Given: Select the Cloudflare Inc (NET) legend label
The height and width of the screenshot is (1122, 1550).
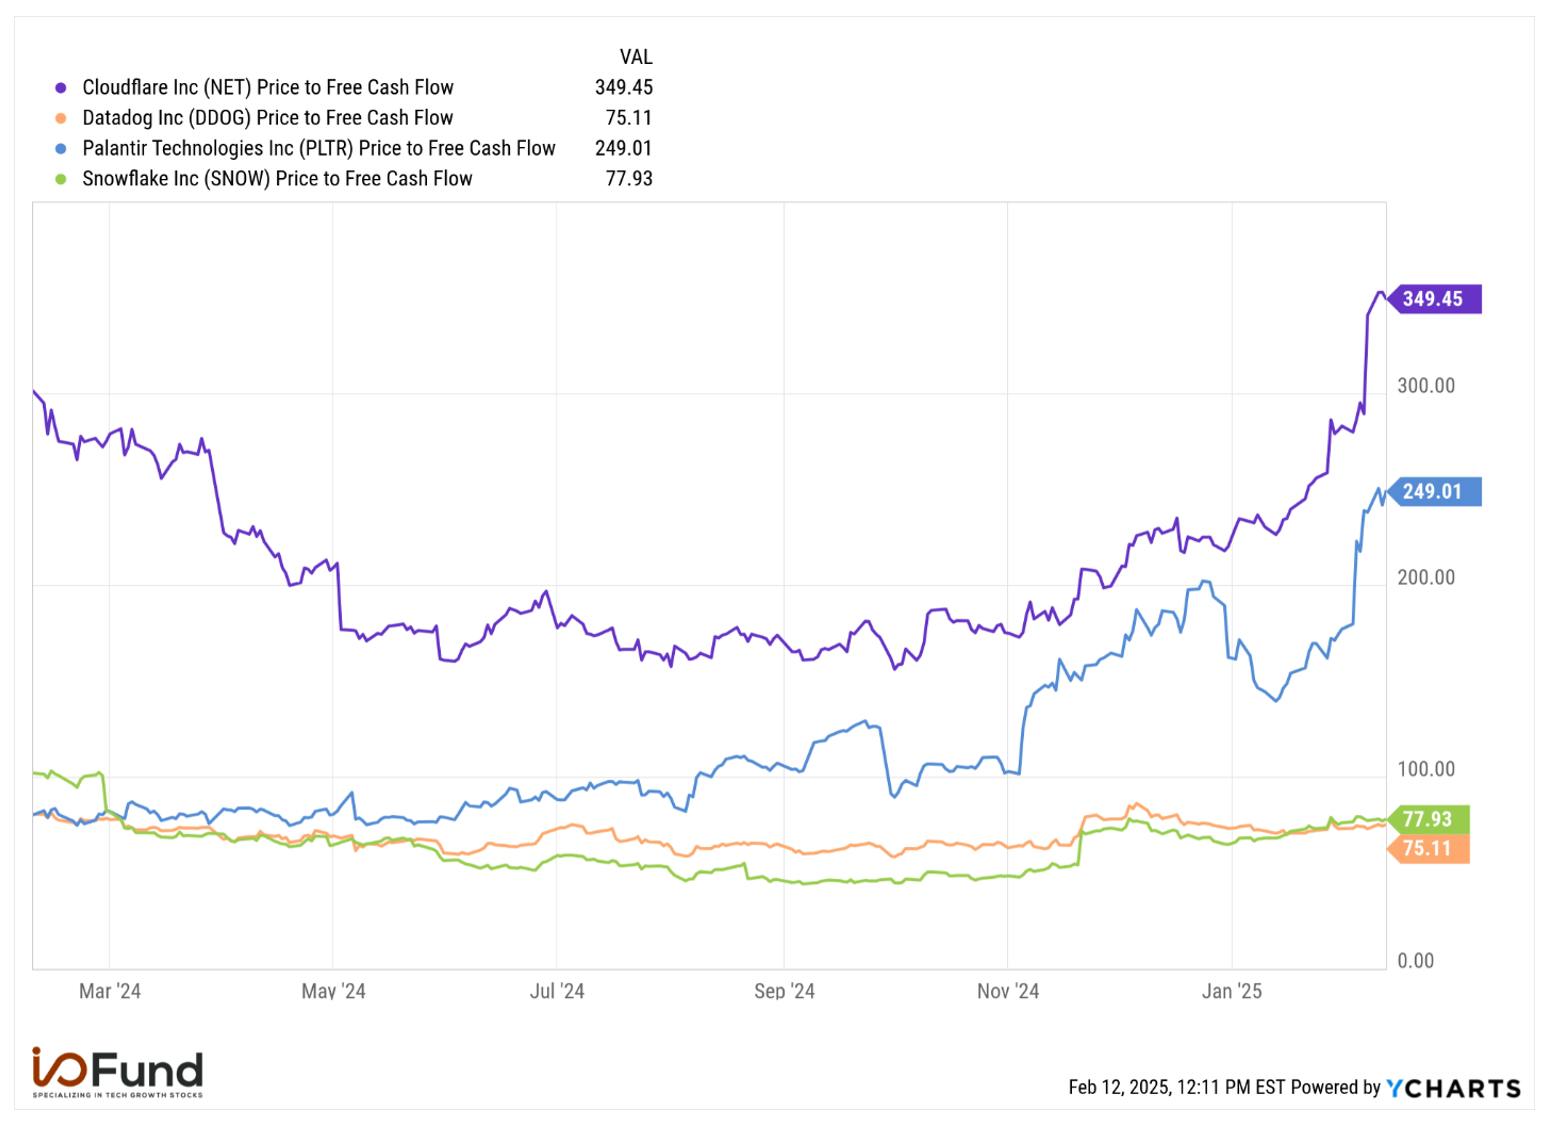Looking at the screenshot, I should [268, 88].
